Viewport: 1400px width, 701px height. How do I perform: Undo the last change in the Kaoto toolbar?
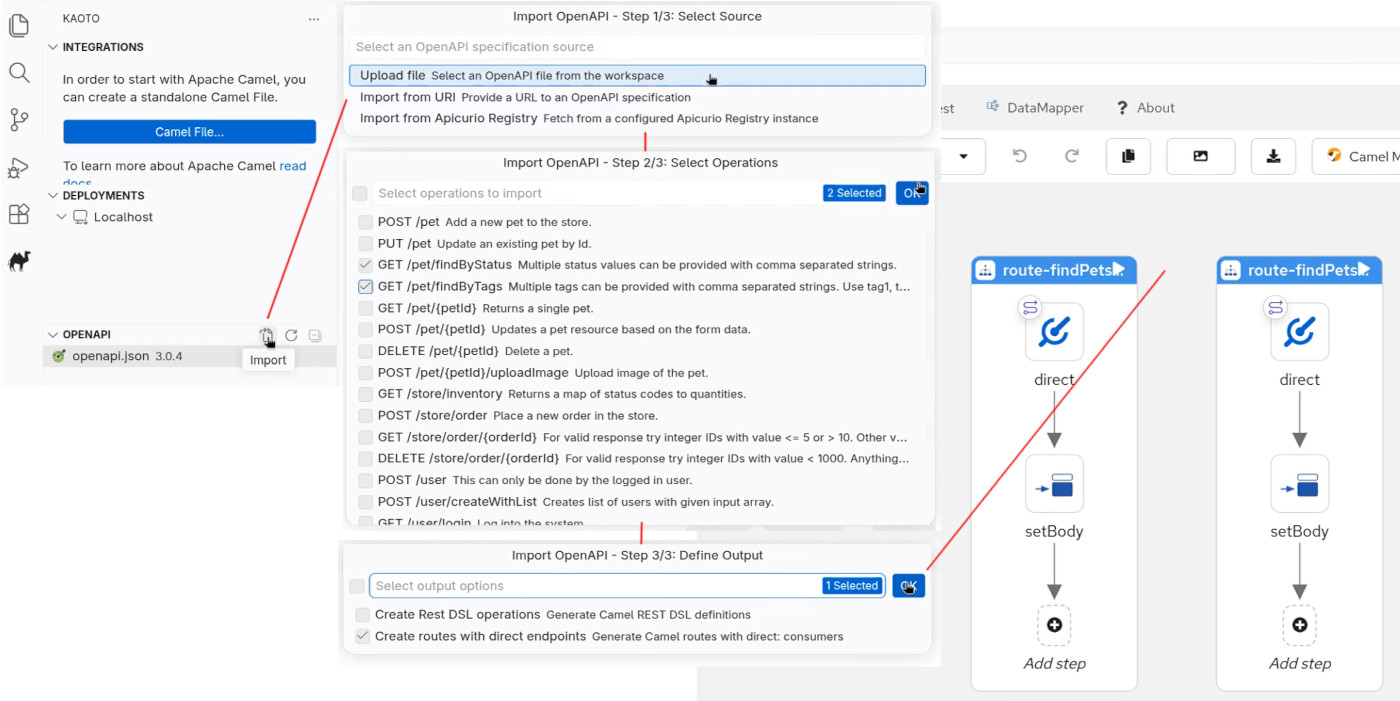(x=1019, y=156)
